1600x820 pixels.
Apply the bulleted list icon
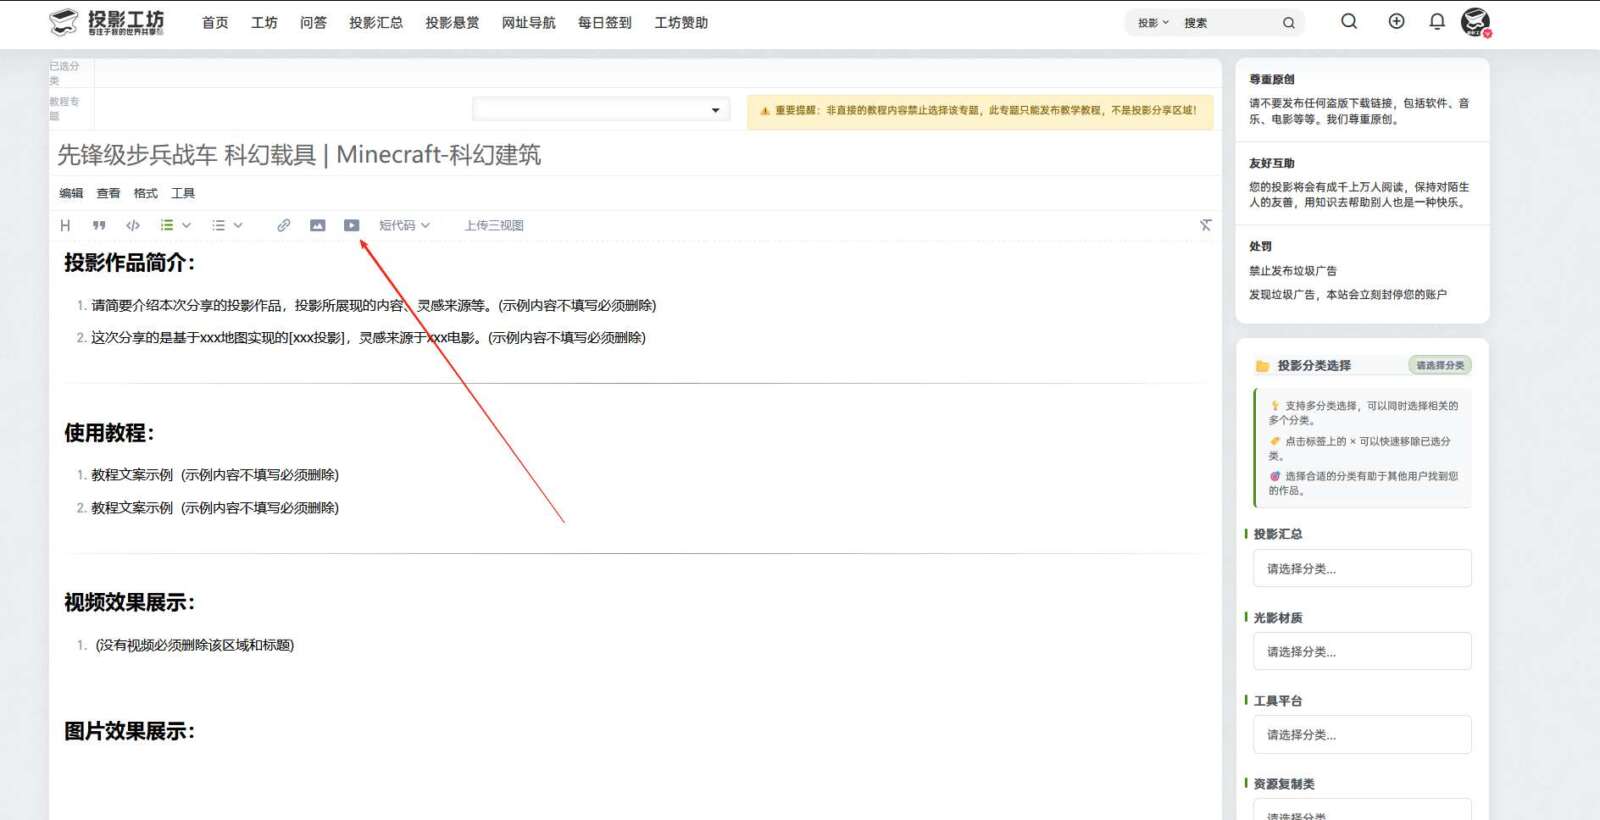(218, 225)
